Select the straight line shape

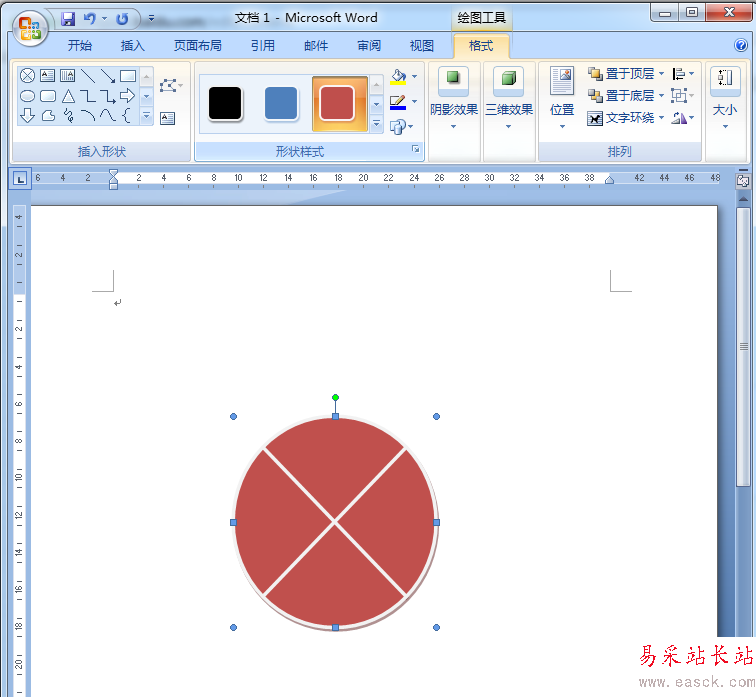[88, 76]
